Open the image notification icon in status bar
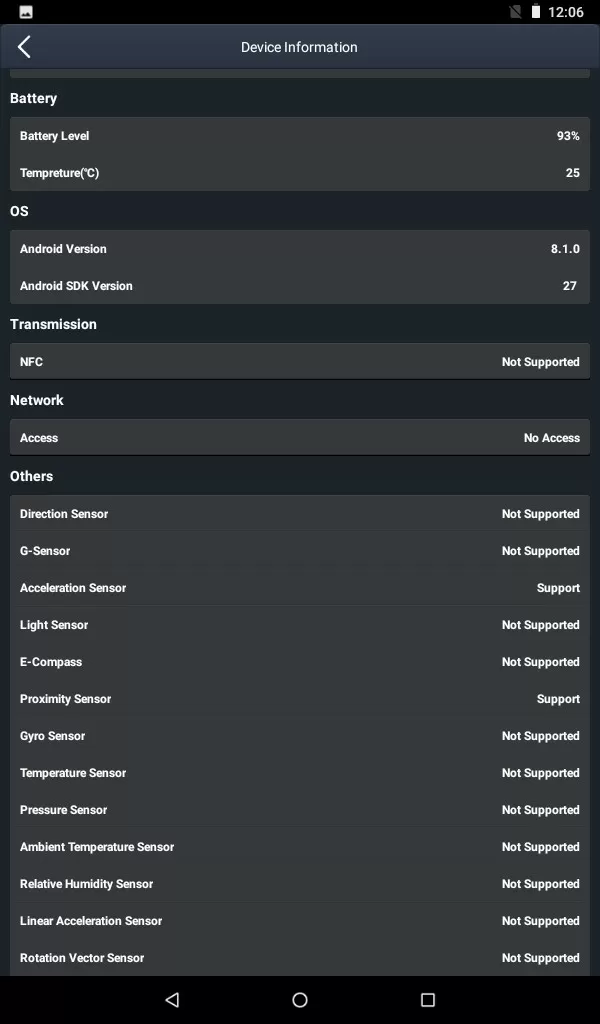Image resolution: width=600 pixels, height=1024 pixels. (x=26, y=12)
